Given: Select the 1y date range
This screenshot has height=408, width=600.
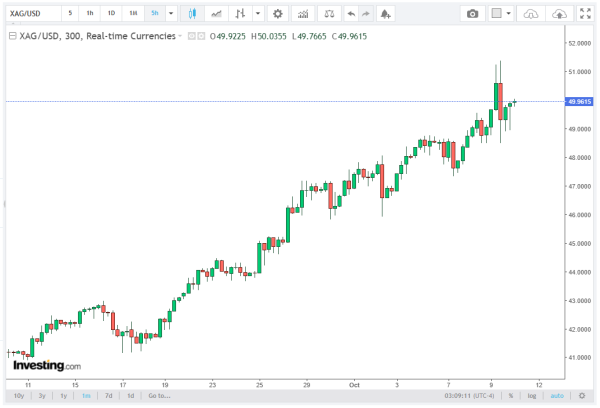Looking at the screenshot, I should click(x=64, y=396).
